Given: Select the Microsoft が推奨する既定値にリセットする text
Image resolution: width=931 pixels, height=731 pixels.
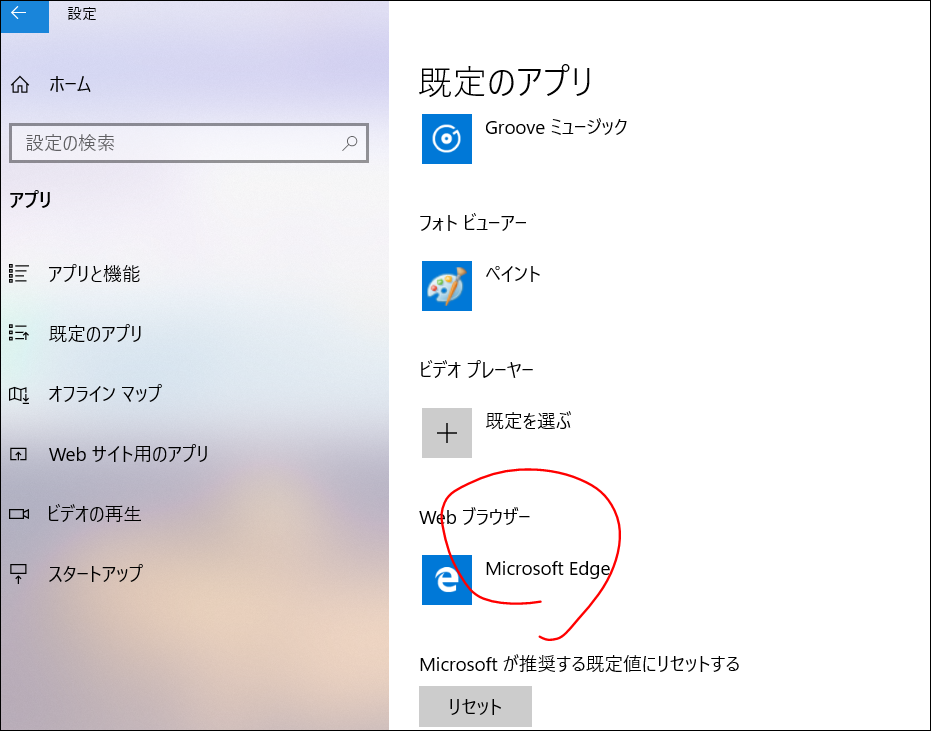Looking at the screenshot, I should pyautogui.click(x=580, y=664).
